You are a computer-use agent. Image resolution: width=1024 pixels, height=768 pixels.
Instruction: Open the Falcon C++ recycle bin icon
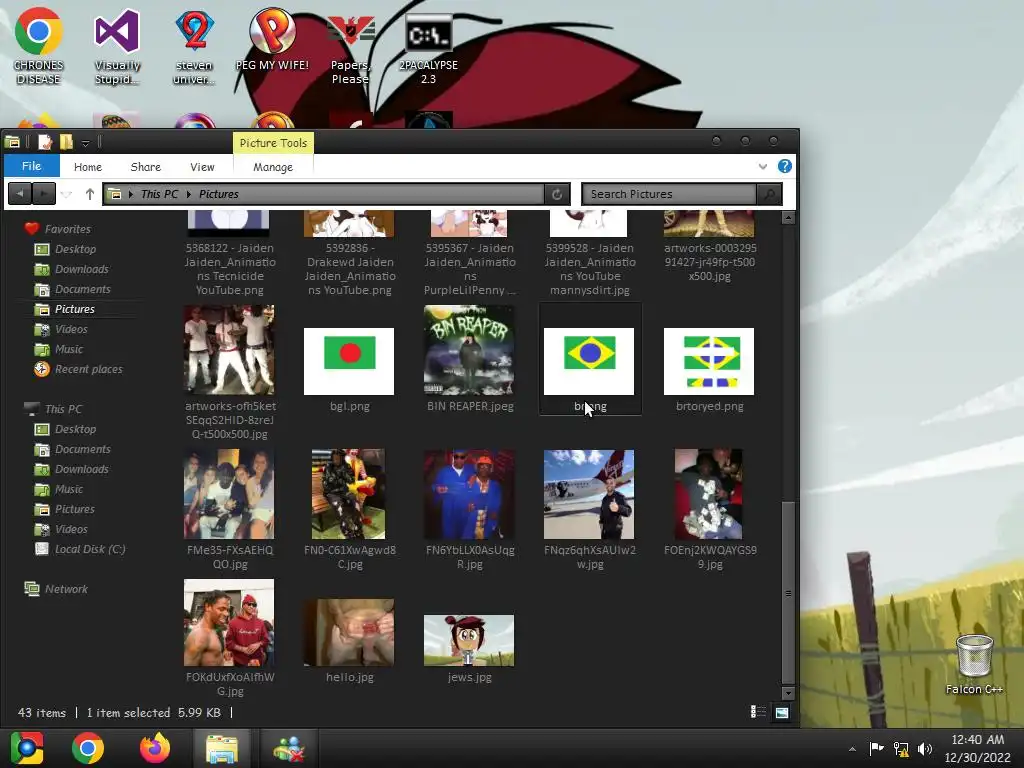[974, 663]
